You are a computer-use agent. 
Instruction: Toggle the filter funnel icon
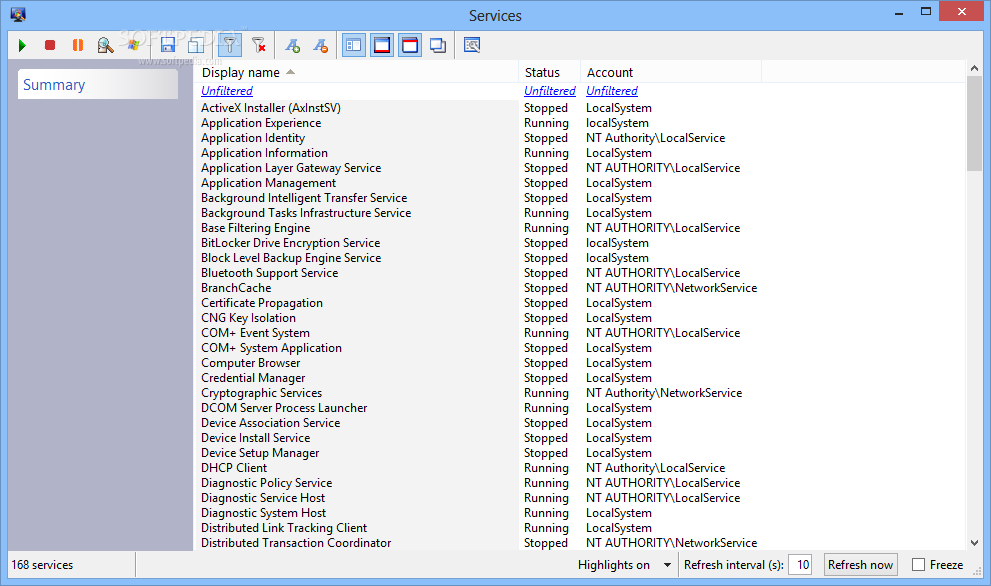click(229, 46)
